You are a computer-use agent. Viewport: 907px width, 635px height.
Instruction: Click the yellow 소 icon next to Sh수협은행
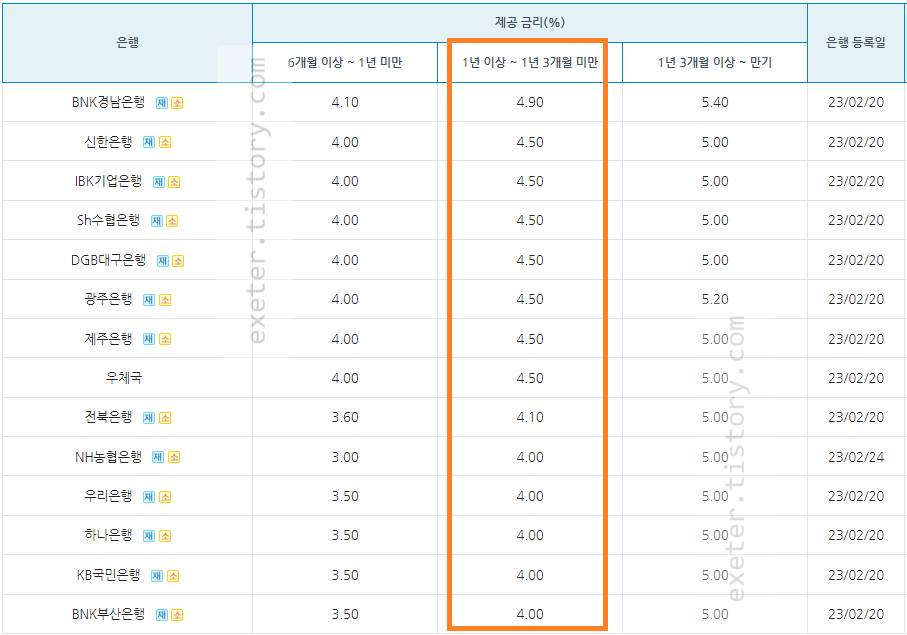(172, 221)
